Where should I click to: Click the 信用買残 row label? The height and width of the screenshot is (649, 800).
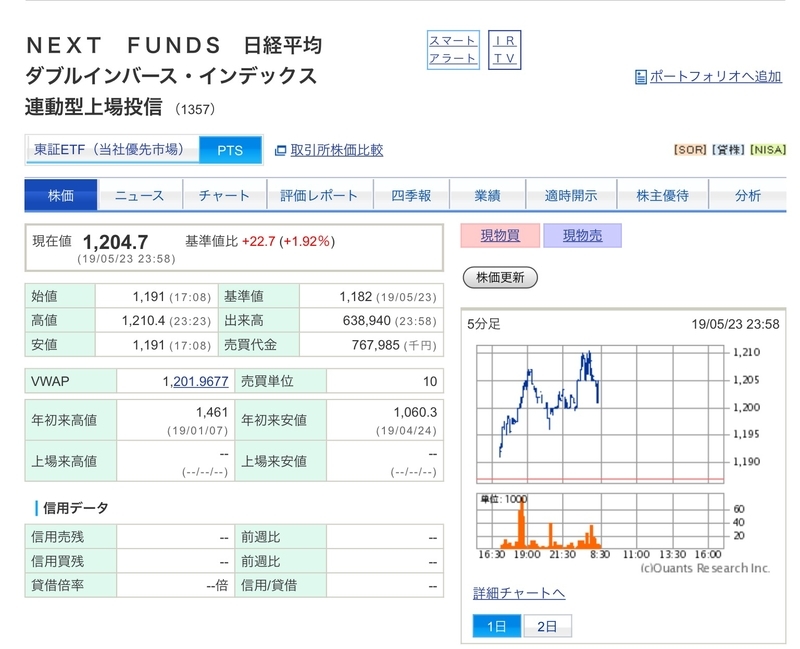57,561
